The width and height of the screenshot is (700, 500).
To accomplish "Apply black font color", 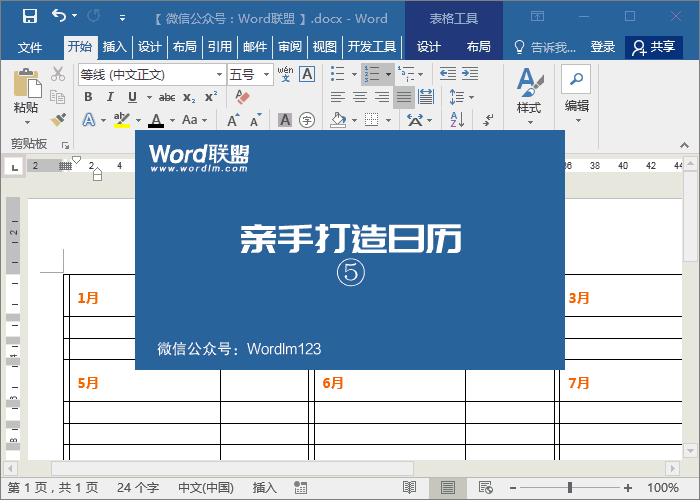I will [x=156, y=120].
